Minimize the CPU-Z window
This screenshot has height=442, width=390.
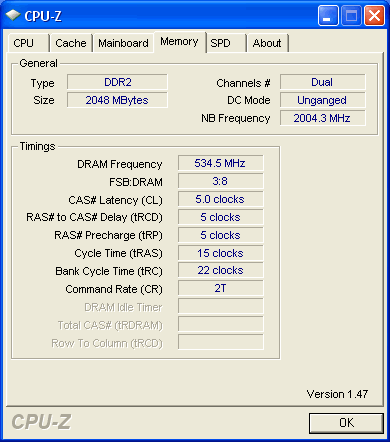(x=328, y=16)
